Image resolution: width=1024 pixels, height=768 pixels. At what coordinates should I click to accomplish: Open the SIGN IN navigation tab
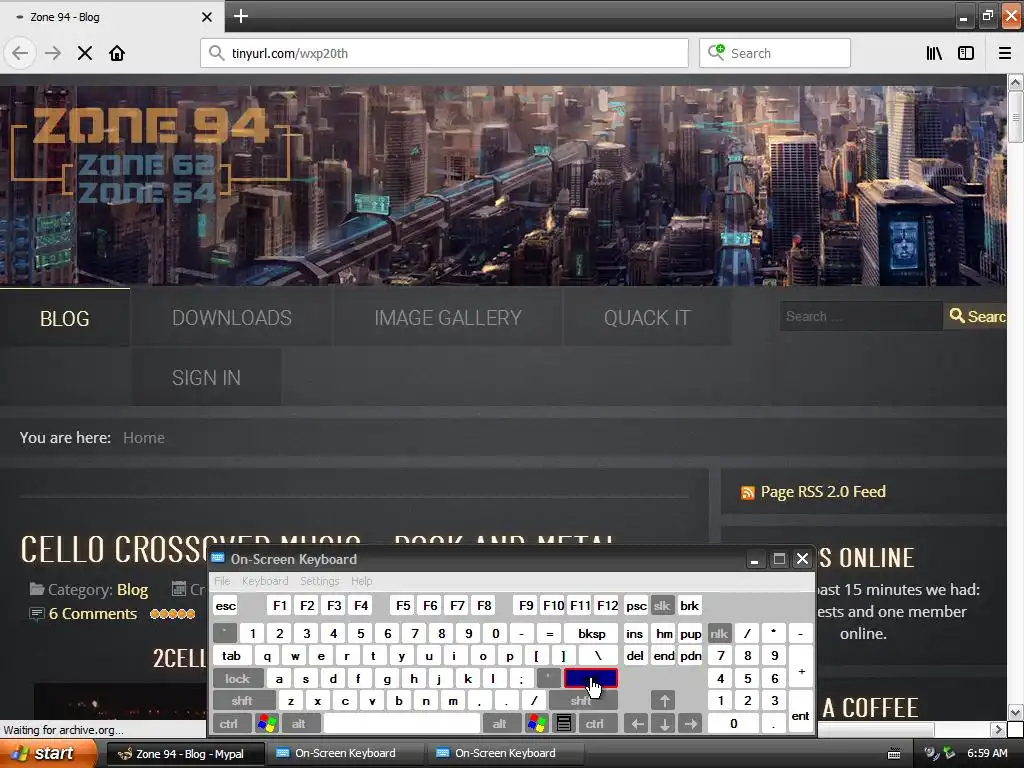(206, 377)
